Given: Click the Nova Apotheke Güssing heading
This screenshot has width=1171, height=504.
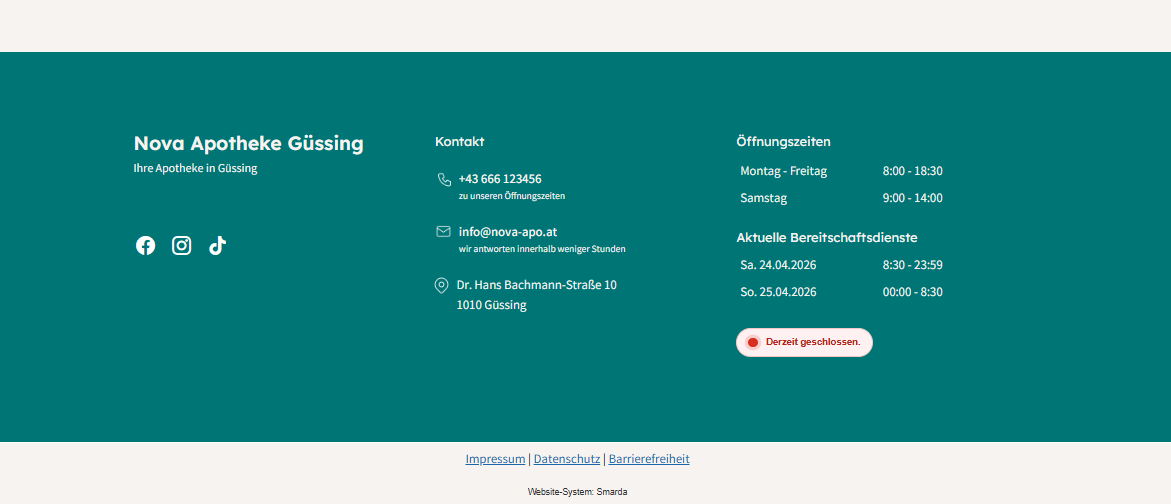Looking at the screenshot, I should click(x=249, y=143).
